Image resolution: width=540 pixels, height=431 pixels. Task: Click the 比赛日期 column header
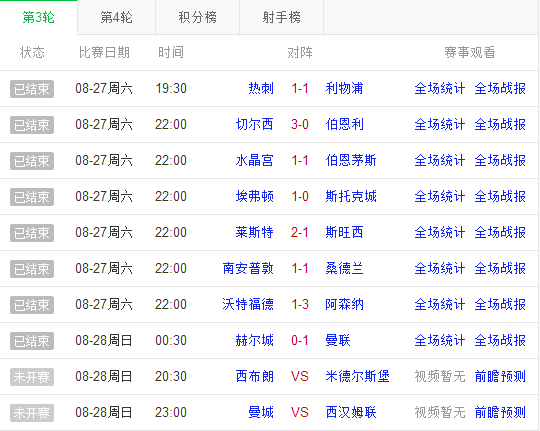pyautogui.click(x=104, y=53)
